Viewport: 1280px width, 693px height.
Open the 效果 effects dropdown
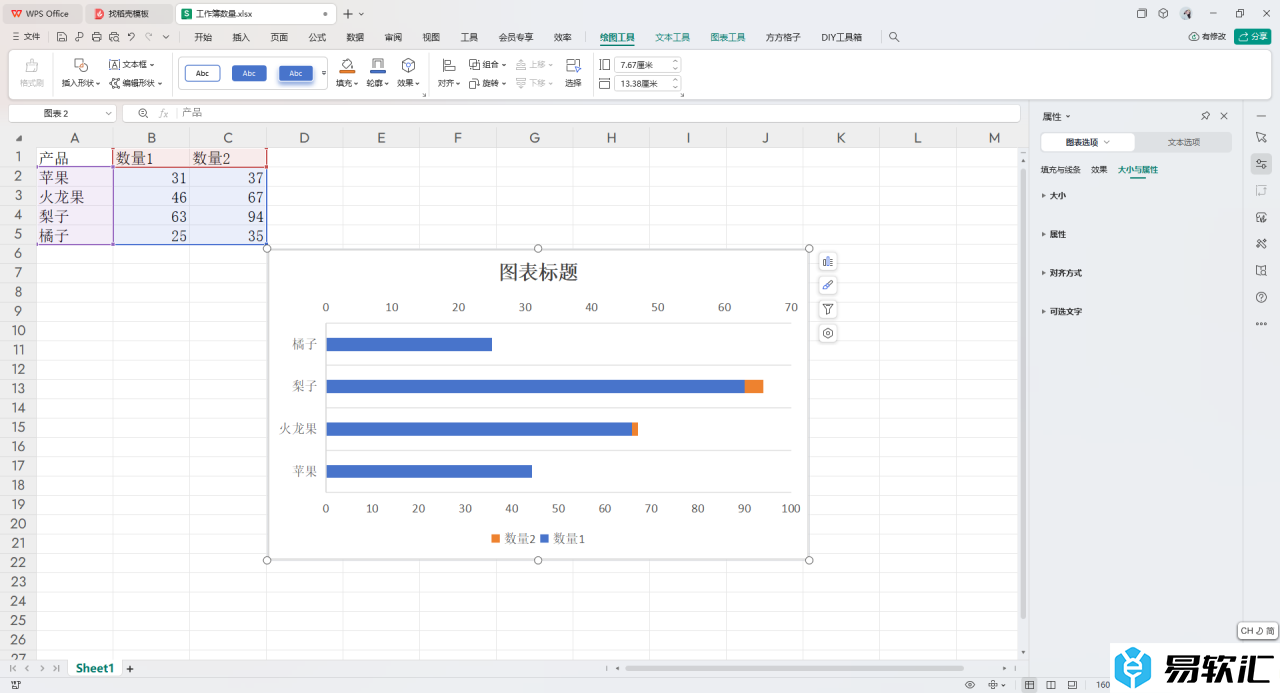(408, 83)
